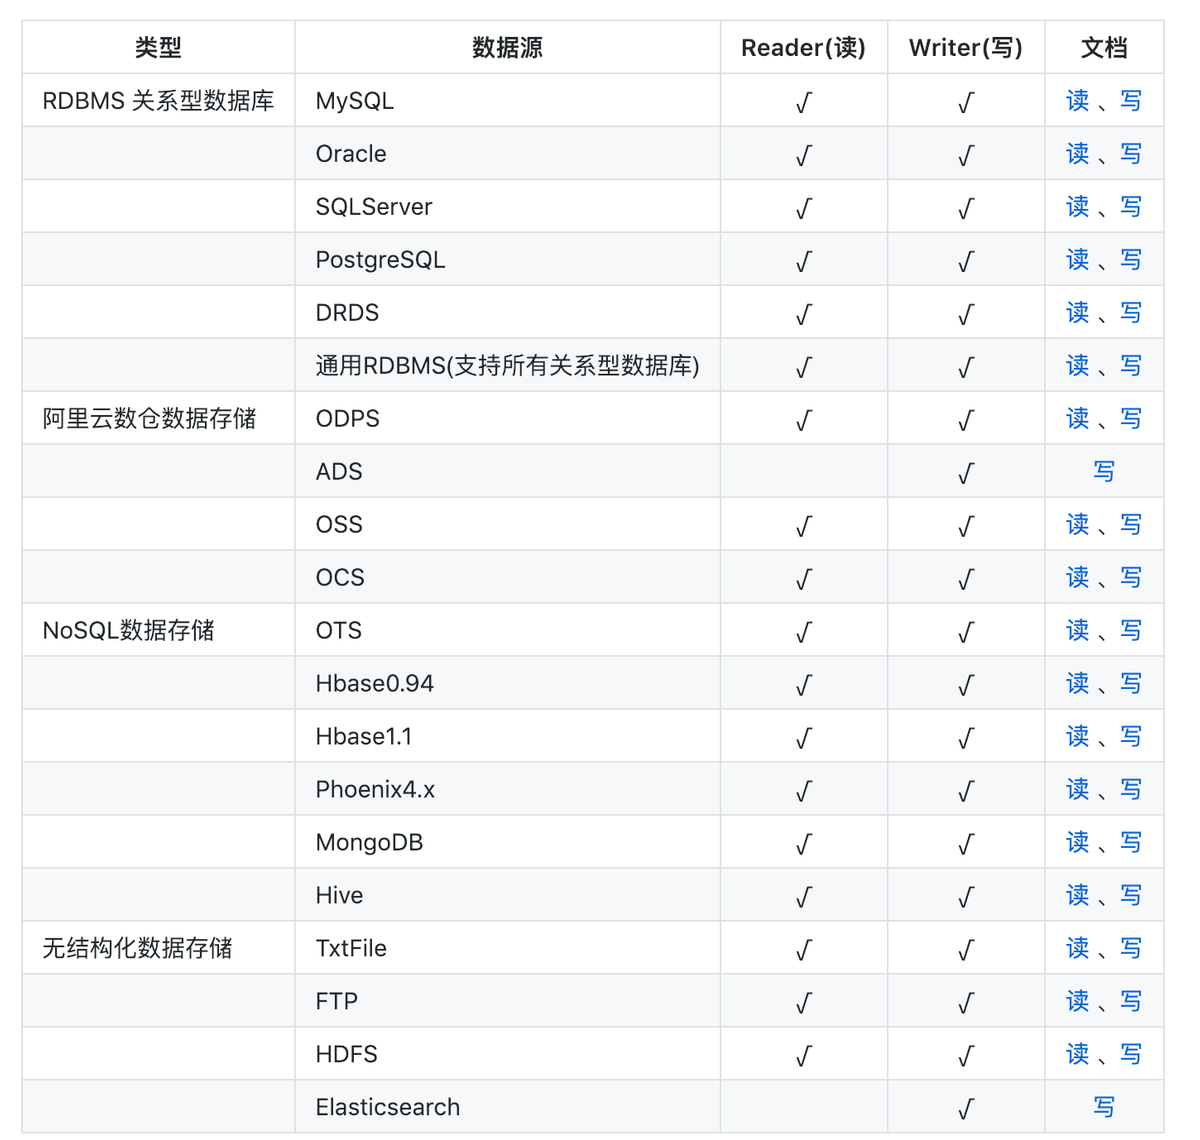
Task: Click the MySQL data source cell
Action: click(508, 101)
